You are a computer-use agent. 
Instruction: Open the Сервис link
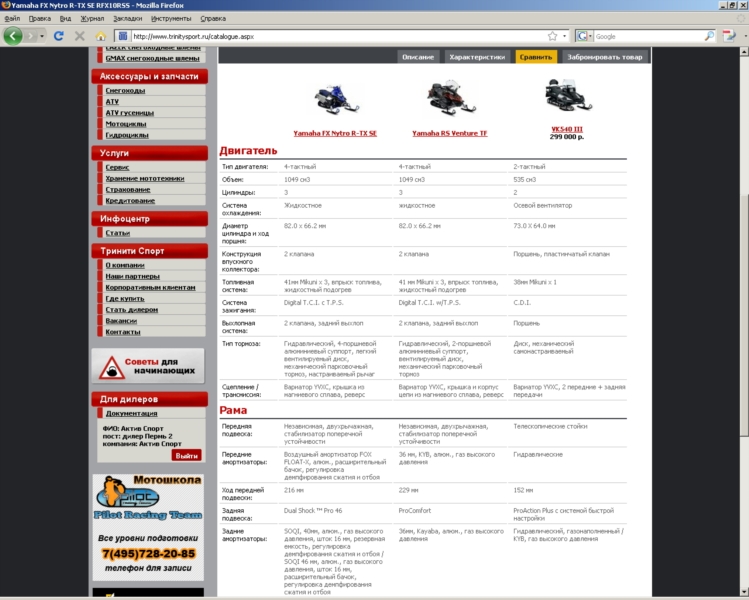click(x=117, y=167)
